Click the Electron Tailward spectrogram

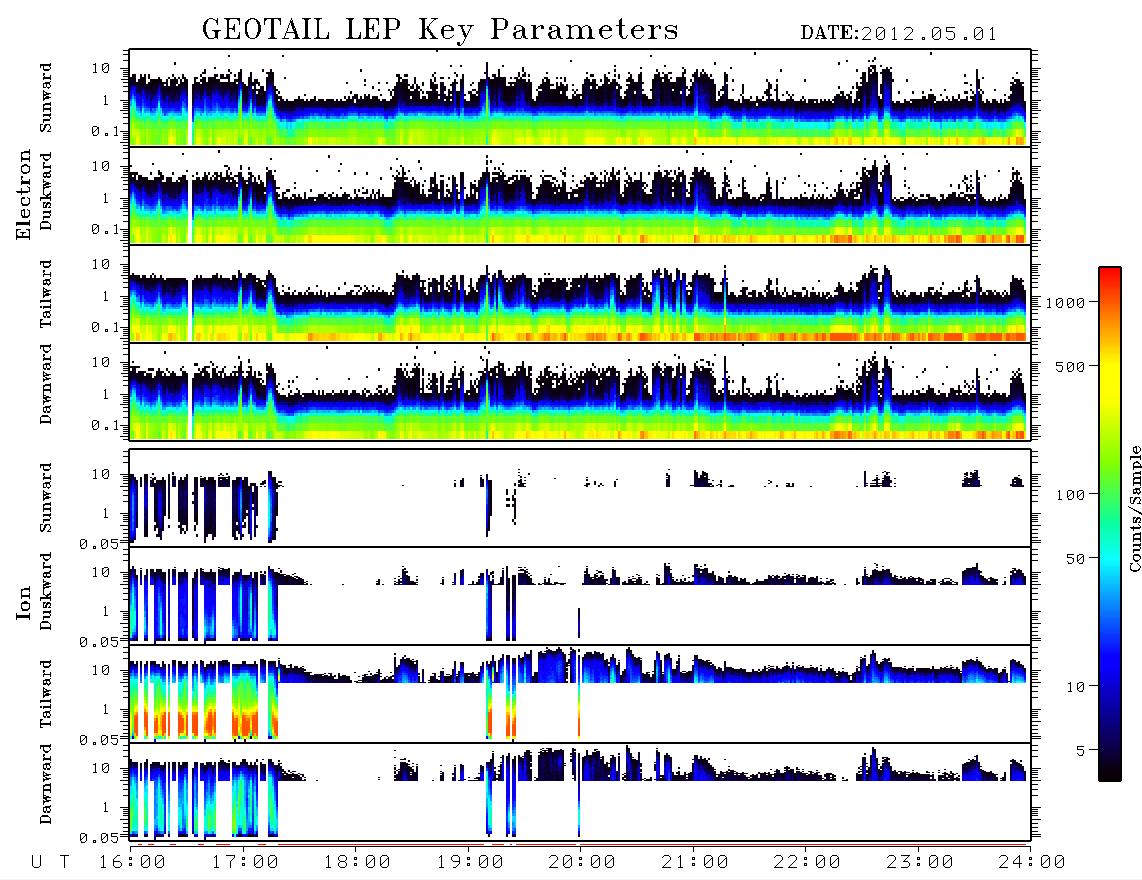[580, 294]
